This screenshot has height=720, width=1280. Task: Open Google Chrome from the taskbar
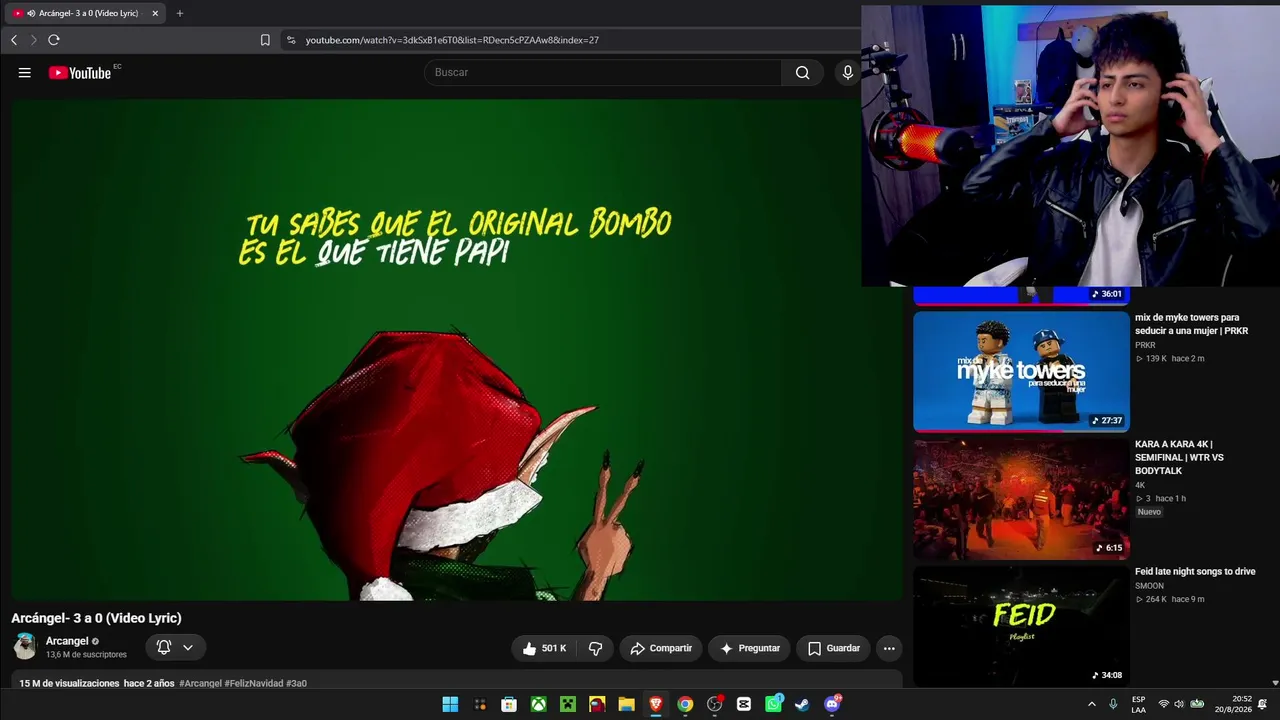pyautogui.click(x=685, y=704)
